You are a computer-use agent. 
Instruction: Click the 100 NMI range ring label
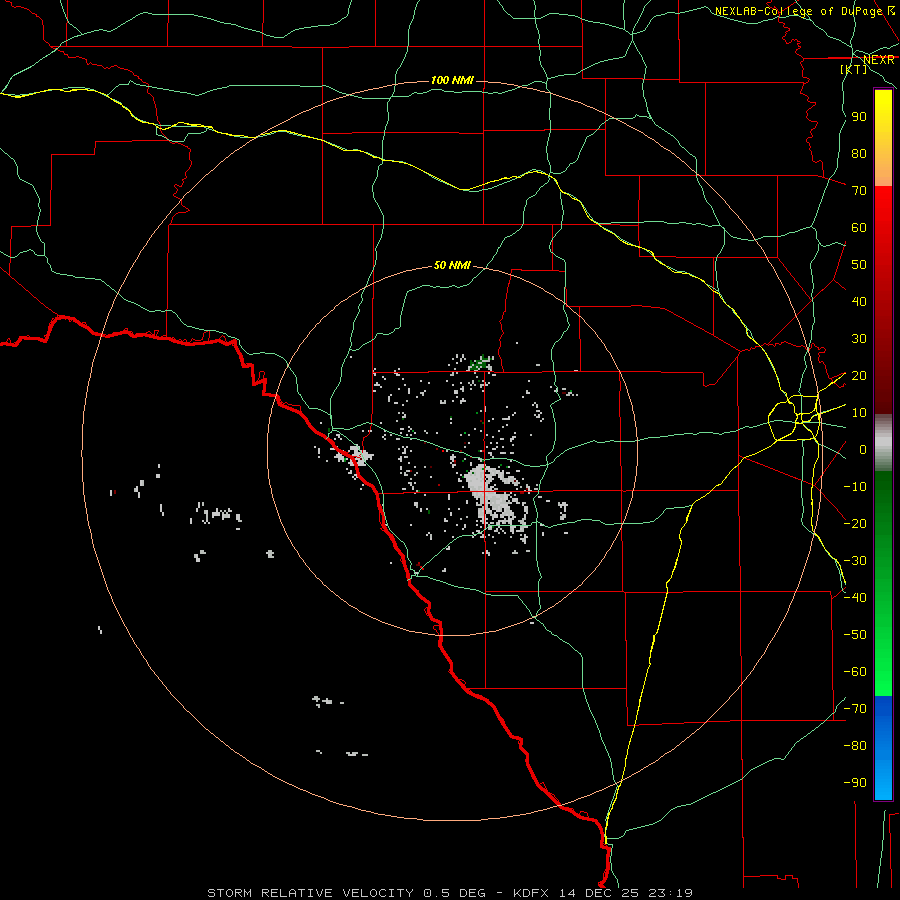[452, 80]
